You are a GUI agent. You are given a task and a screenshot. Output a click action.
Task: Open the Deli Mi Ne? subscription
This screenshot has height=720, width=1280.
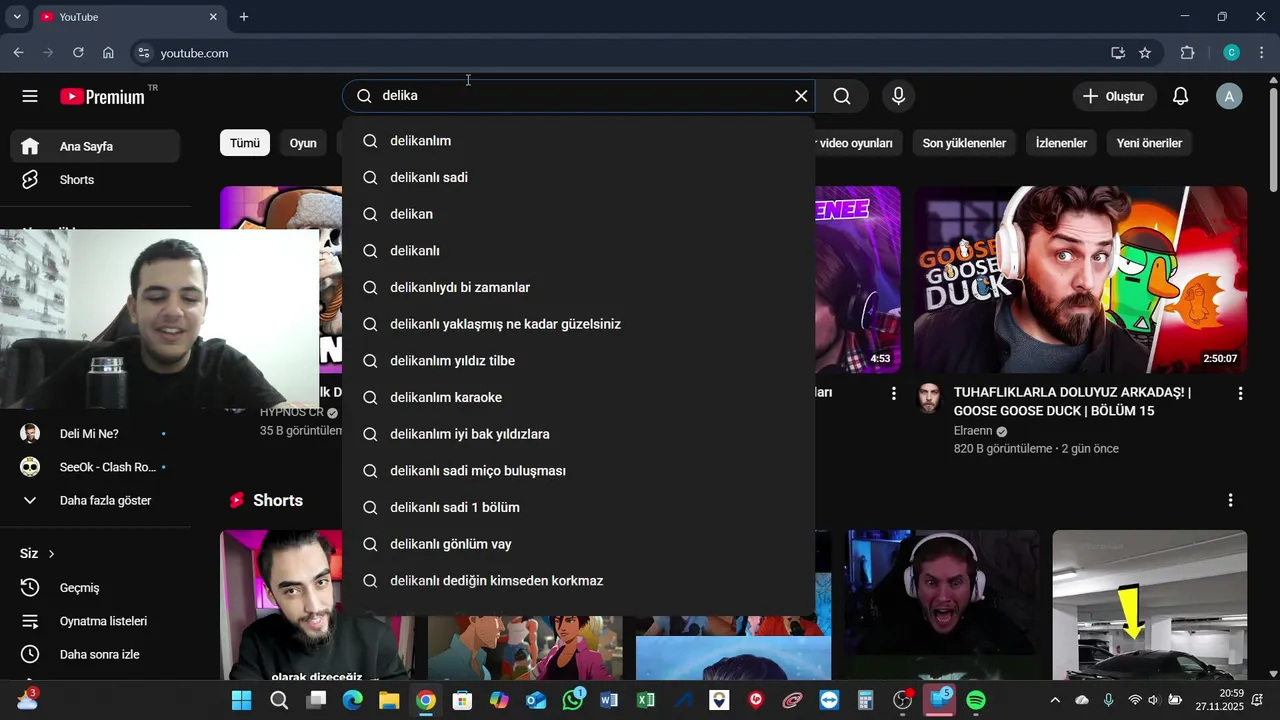96,433
